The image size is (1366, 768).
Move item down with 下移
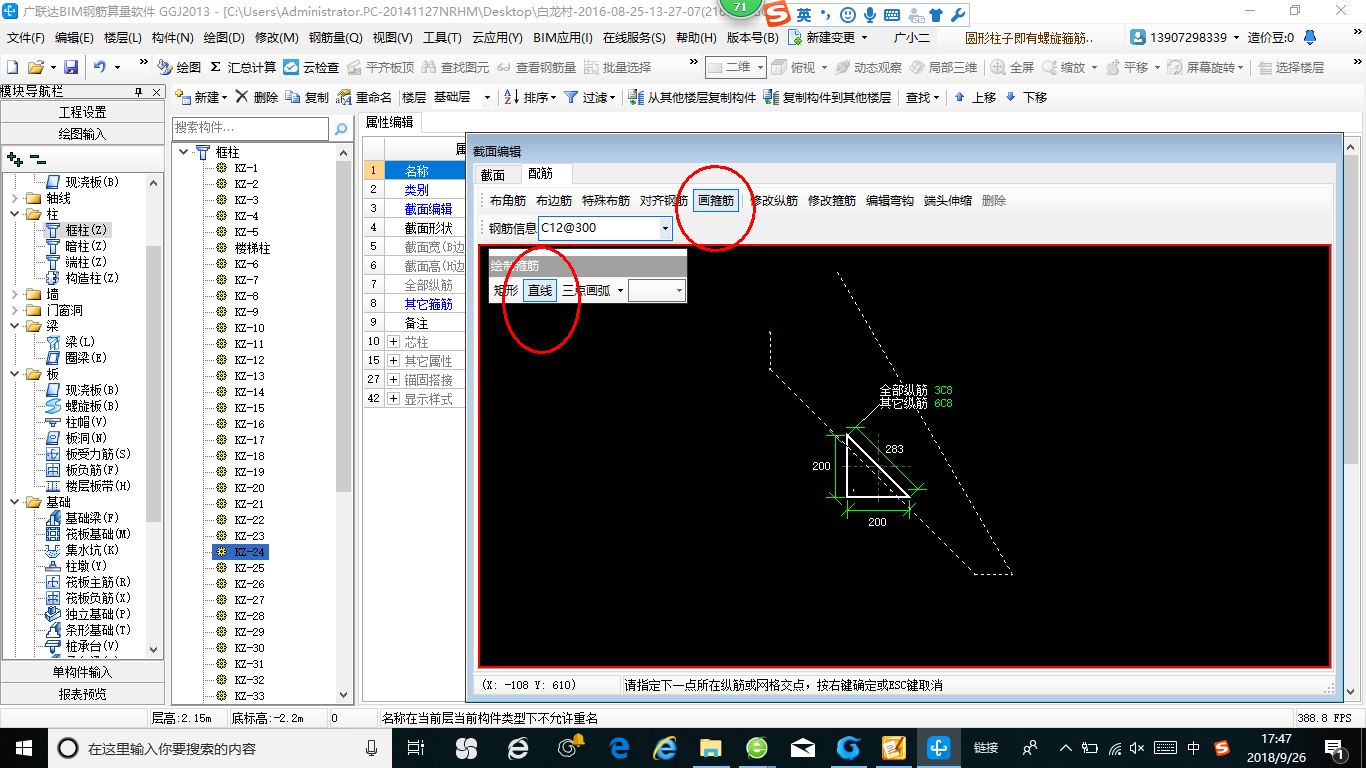coord(1026,97)
